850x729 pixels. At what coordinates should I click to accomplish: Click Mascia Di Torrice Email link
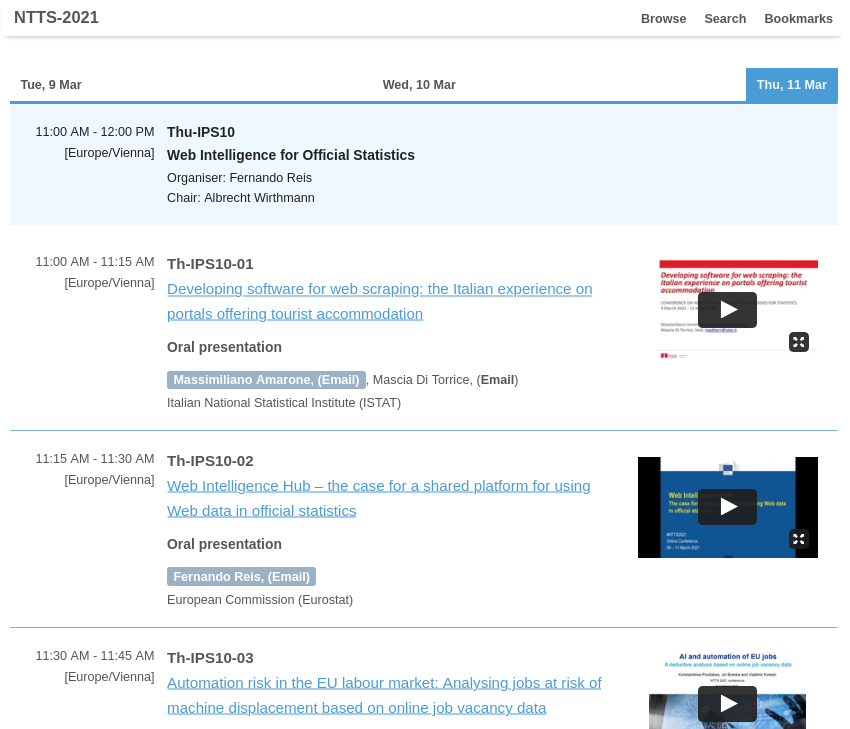pos(497,380)
